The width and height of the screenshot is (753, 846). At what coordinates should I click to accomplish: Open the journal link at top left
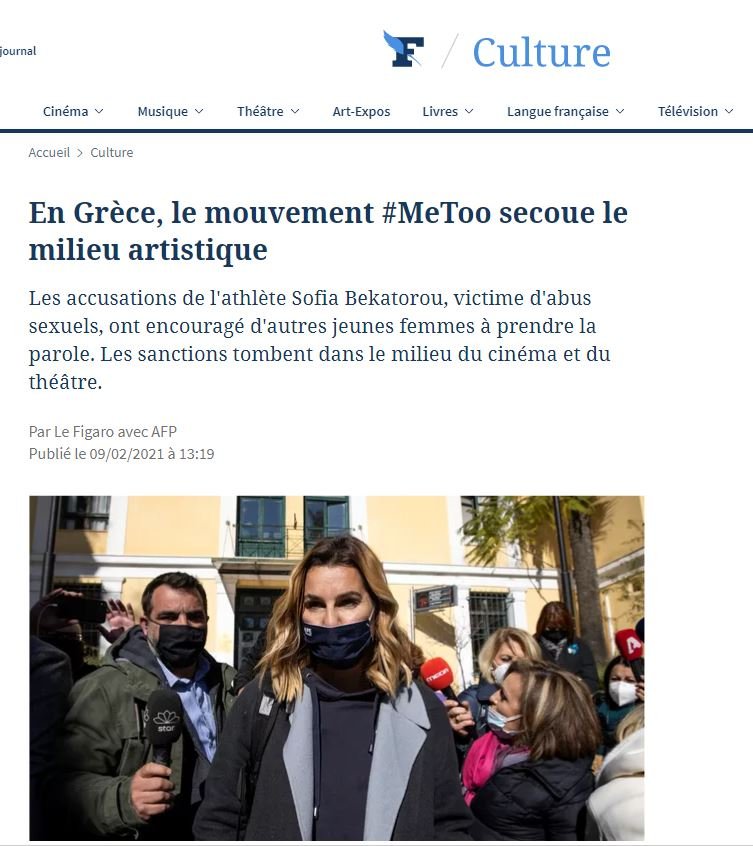18,51
